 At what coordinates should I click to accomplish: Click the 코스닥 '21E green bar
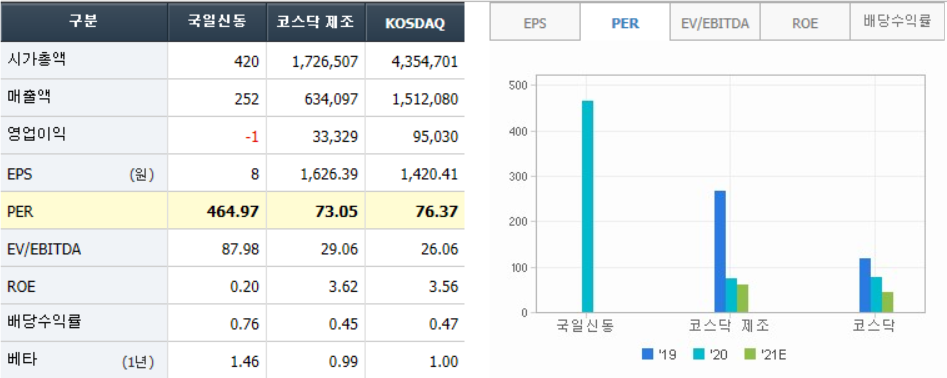click(x=888, y=303)
